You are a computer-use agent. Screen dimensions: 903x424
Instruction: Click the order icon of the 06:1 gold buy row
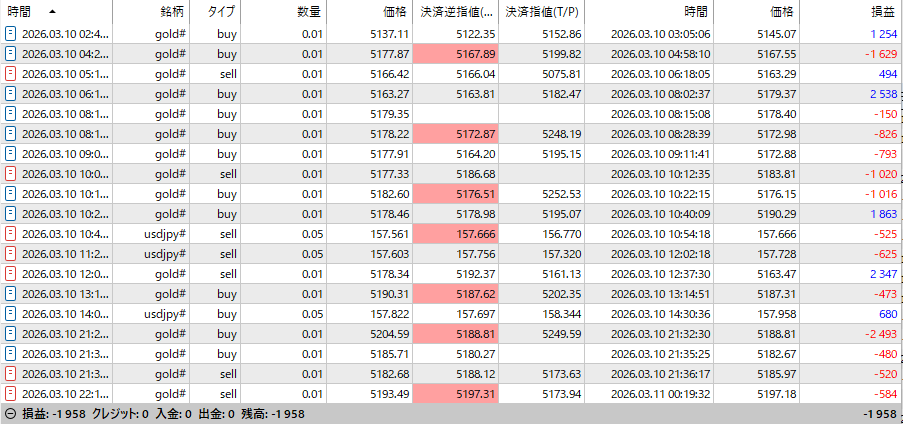11,94
